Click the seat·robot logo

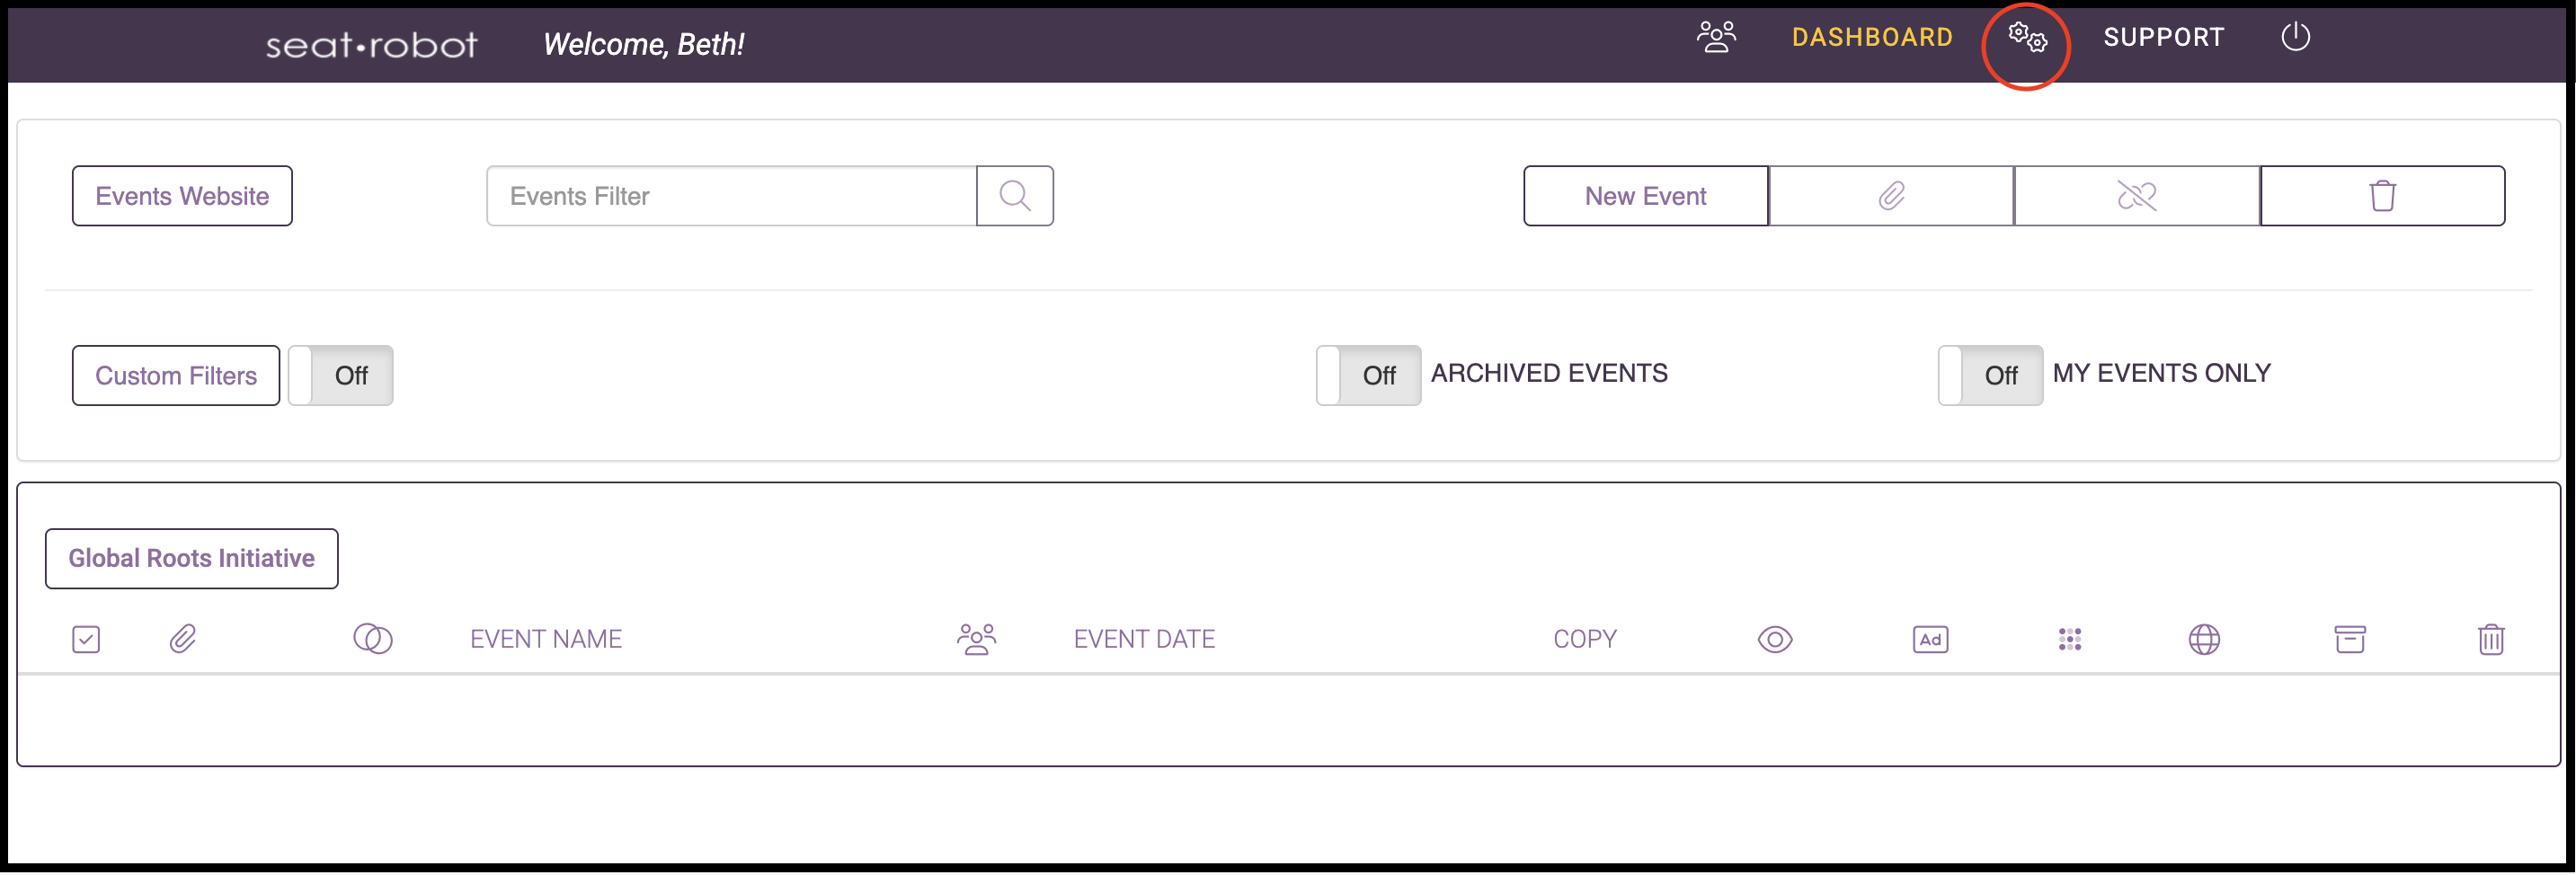pyautogui.click(x=371, y=45)
